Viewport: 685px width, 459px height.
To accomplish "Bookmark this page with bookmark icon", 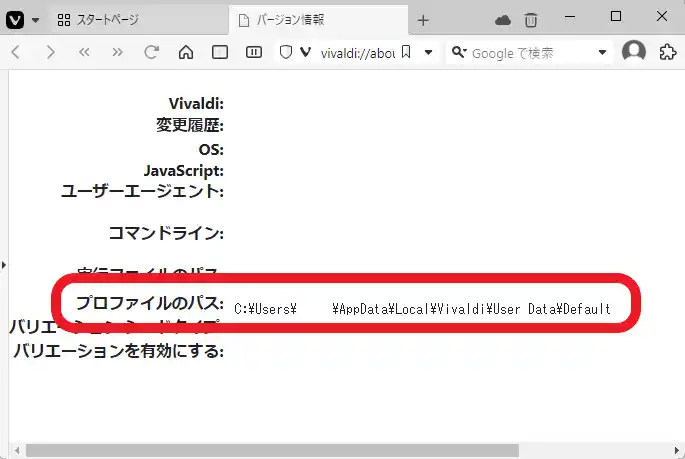I will click(406, 52).
